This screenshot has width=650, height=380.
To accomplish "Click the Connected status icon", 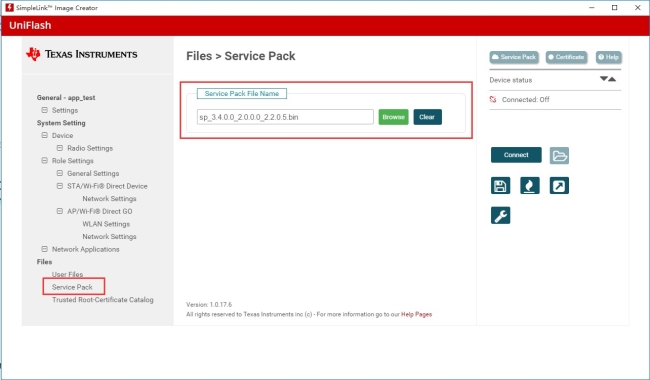I will [493, 99].
